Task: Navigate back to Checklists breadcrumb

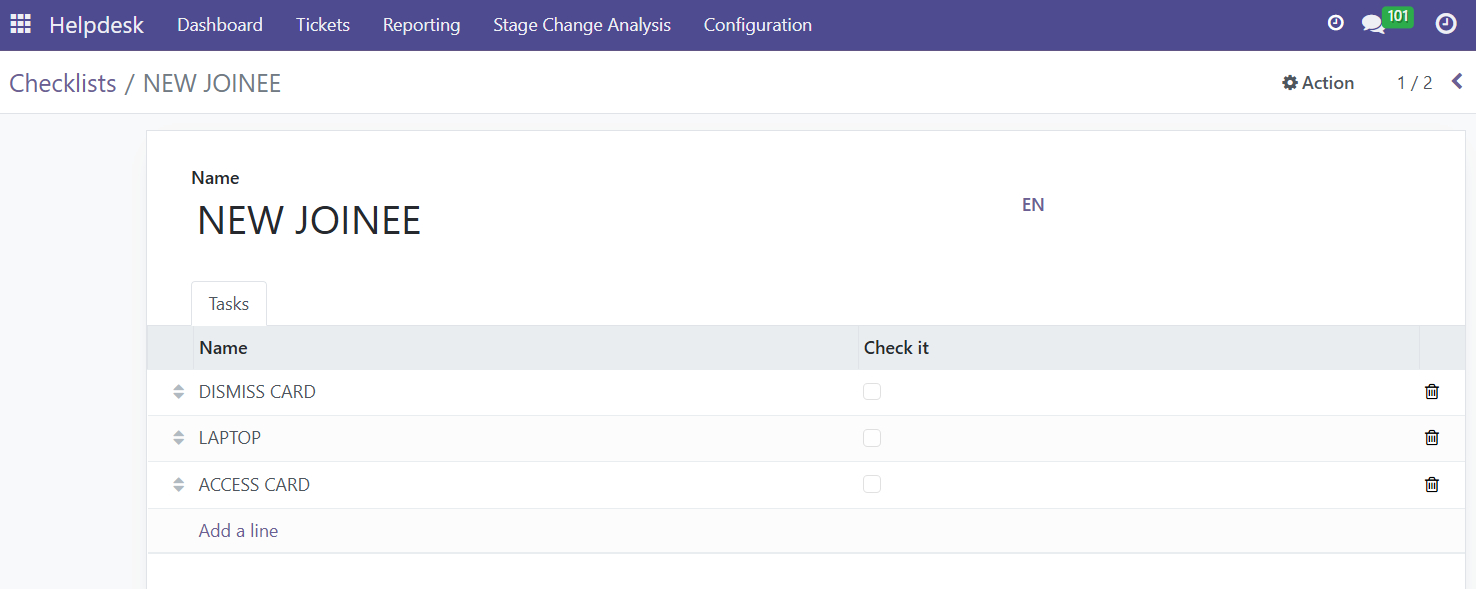Action: click(63, 83)
